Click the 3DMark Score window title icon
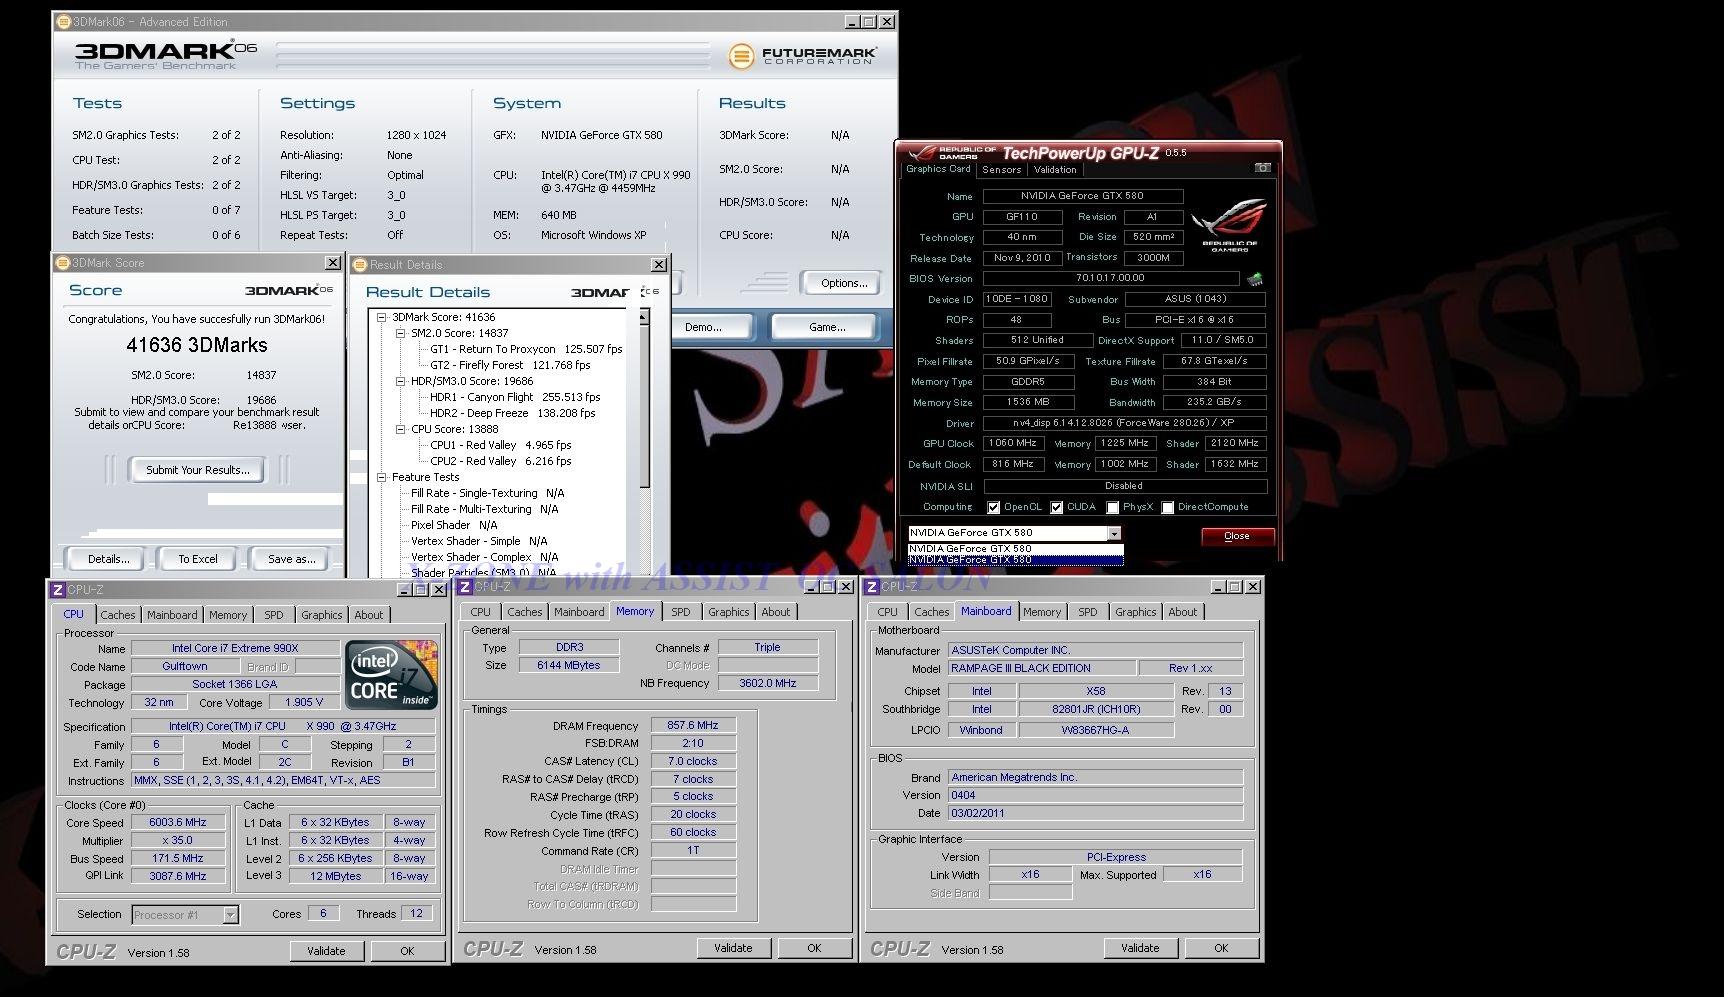1724x997 pixels. tap(63, 263)
